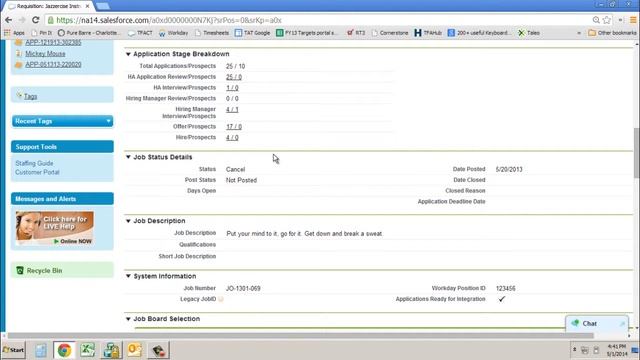The width and height of the screenshot is (640, 360).
Task: Click the horizontal page scrollbar
Action: coord(300,336)
